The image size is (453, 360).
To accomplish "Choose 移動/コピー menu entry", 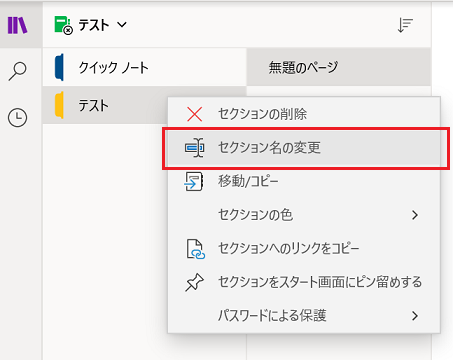I will (x=304, y=182).
